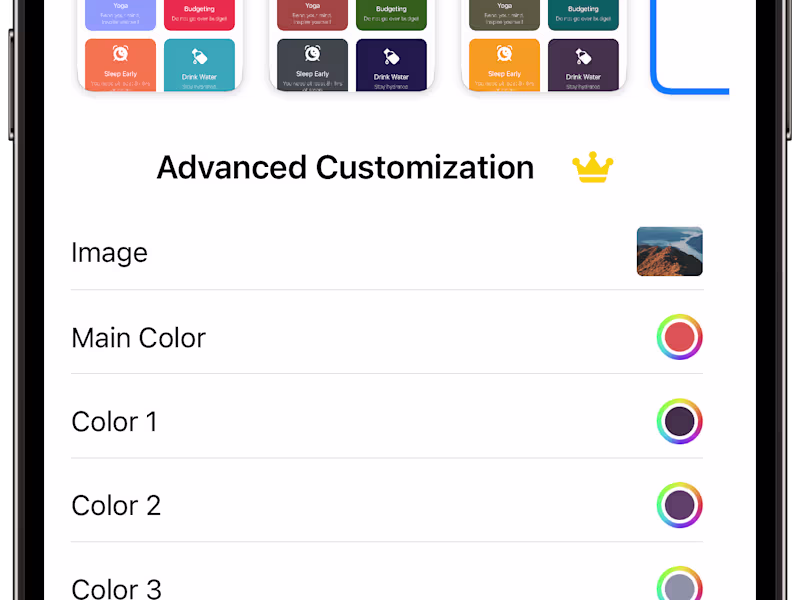This screenshot has height=600, width=800.
Task: Open the Main Color picker swatch
Action: [x=679, y=337]
